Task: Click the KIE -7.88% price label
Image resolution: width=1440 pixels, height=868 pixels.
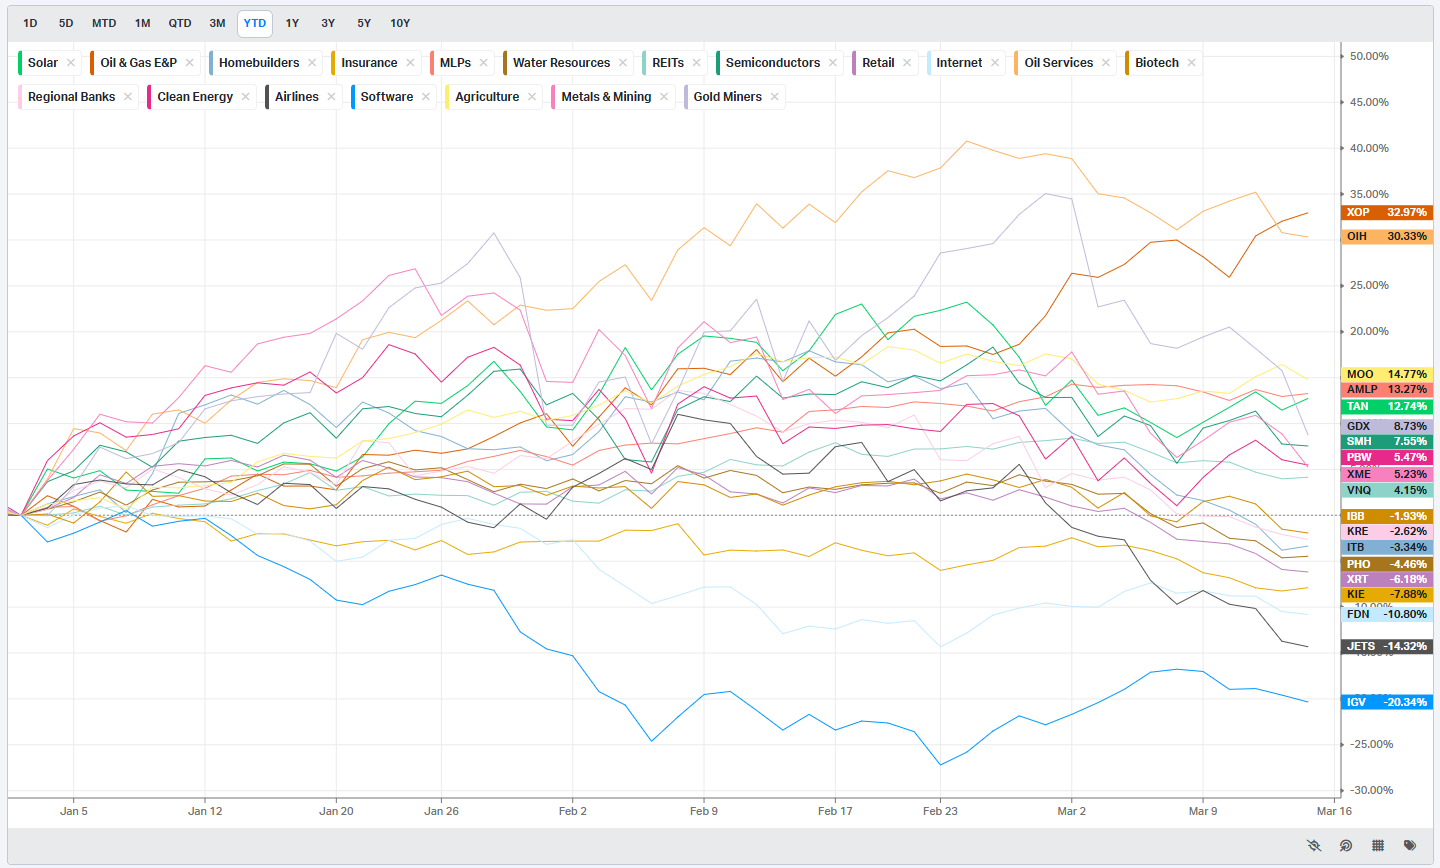Action: [x=1387, y=594]
